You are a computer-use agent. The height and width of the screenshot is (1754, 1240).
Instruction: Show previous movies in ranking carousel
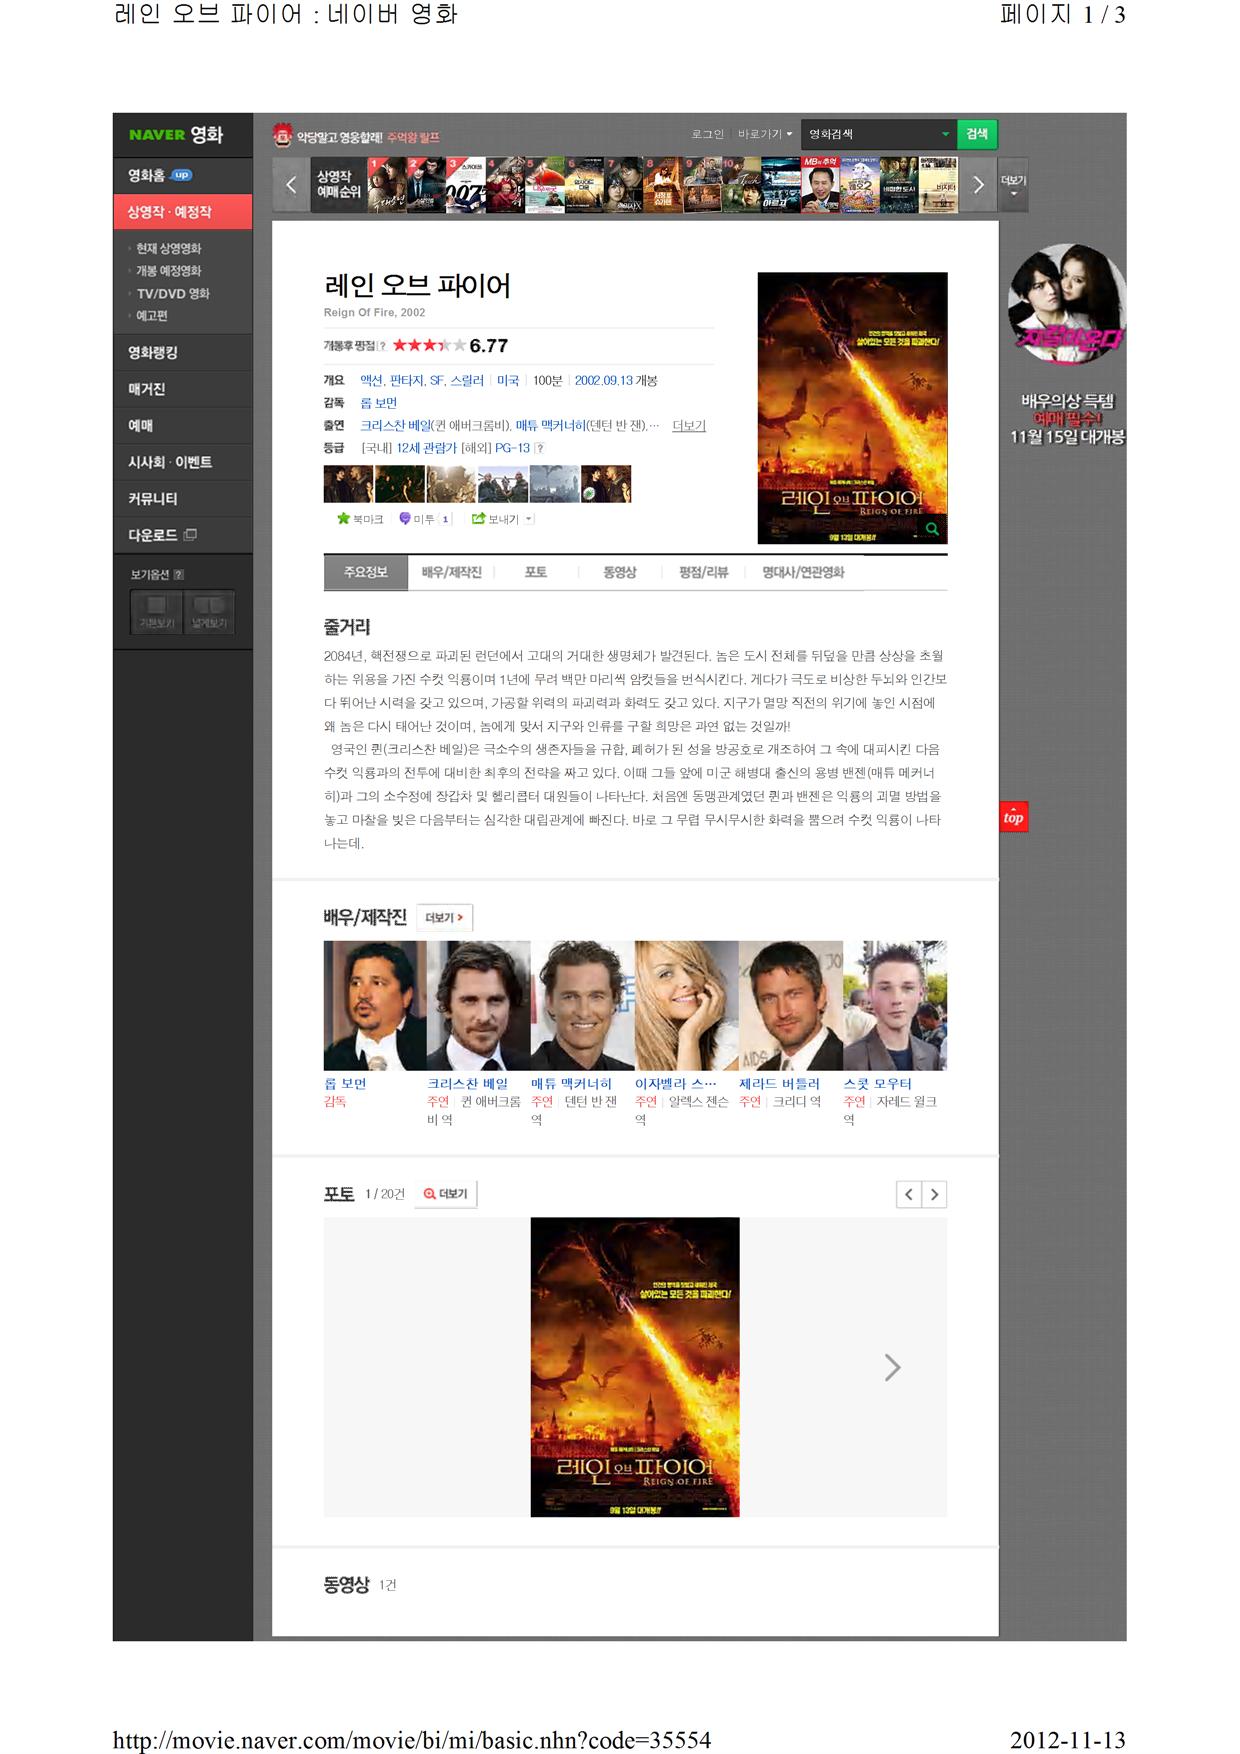[291, 184]
